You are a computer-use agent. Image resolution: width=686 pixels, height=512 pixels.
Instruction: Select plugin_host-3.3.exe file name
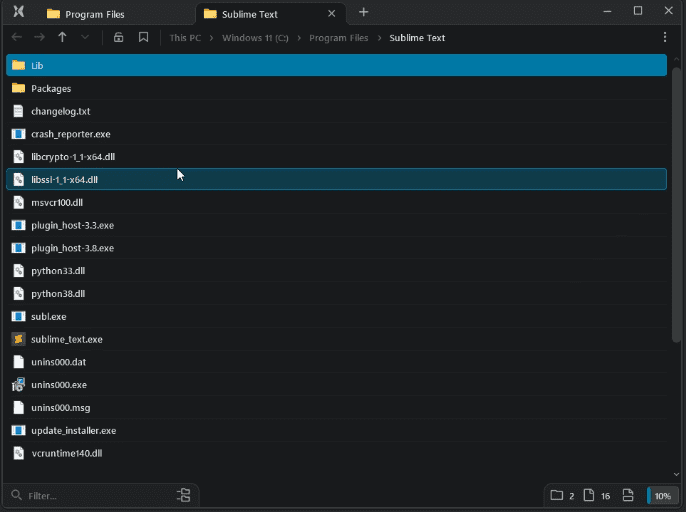click(x=73, y=225)
